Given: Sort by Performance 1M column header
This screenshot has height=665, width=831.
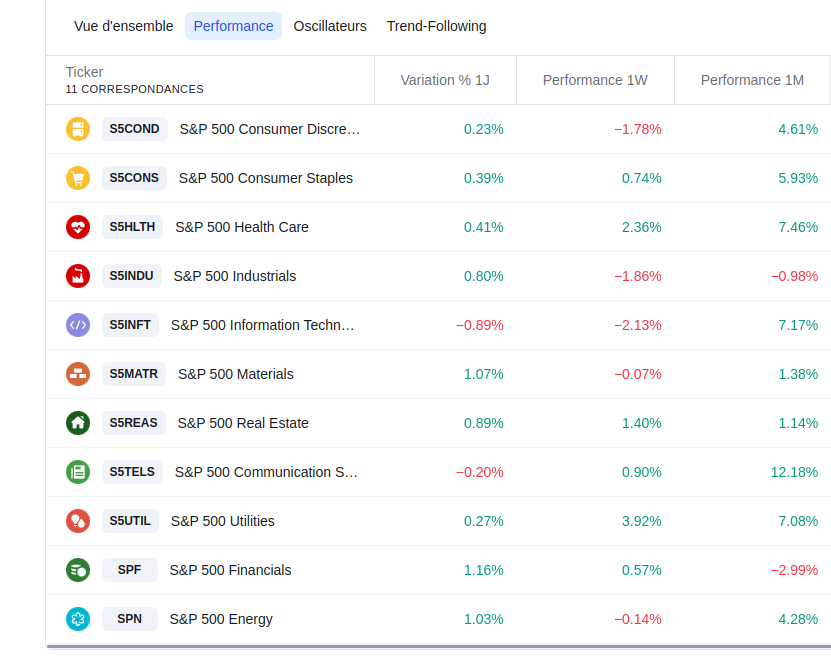Looking at the screenshot, I should tap(752, 80).
